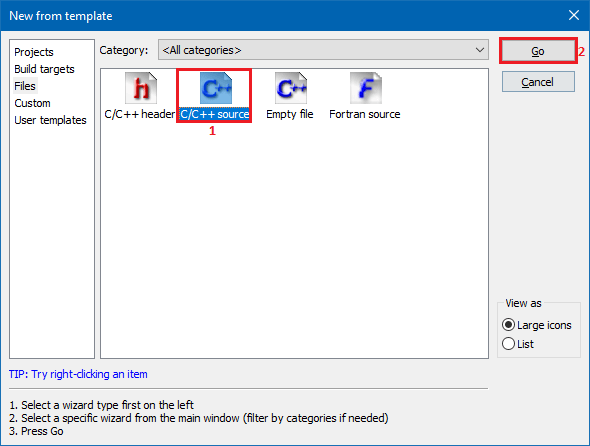Switch view to List mode
The height and width of the screenshot is (446, 590).
[x=518, y=344]
